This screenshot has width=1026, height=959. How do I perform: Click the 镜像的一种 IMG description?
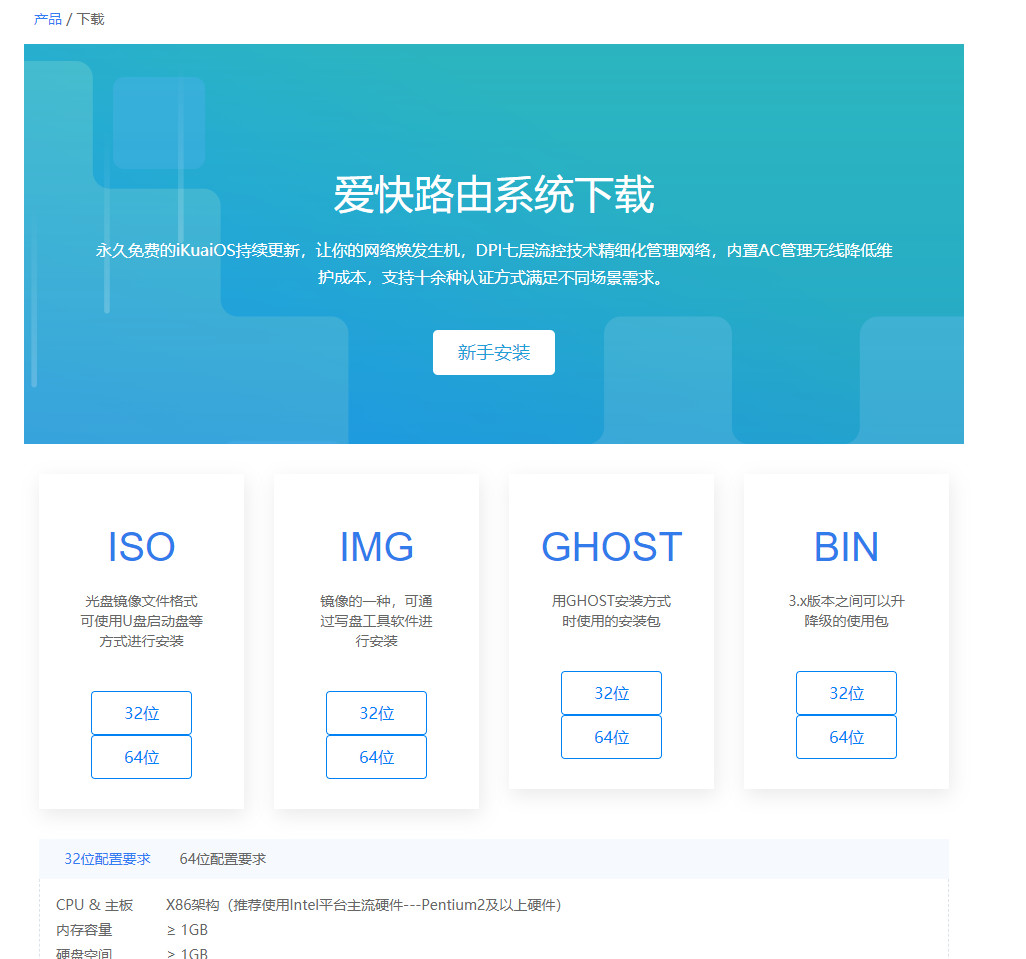[x=376, y=621]
